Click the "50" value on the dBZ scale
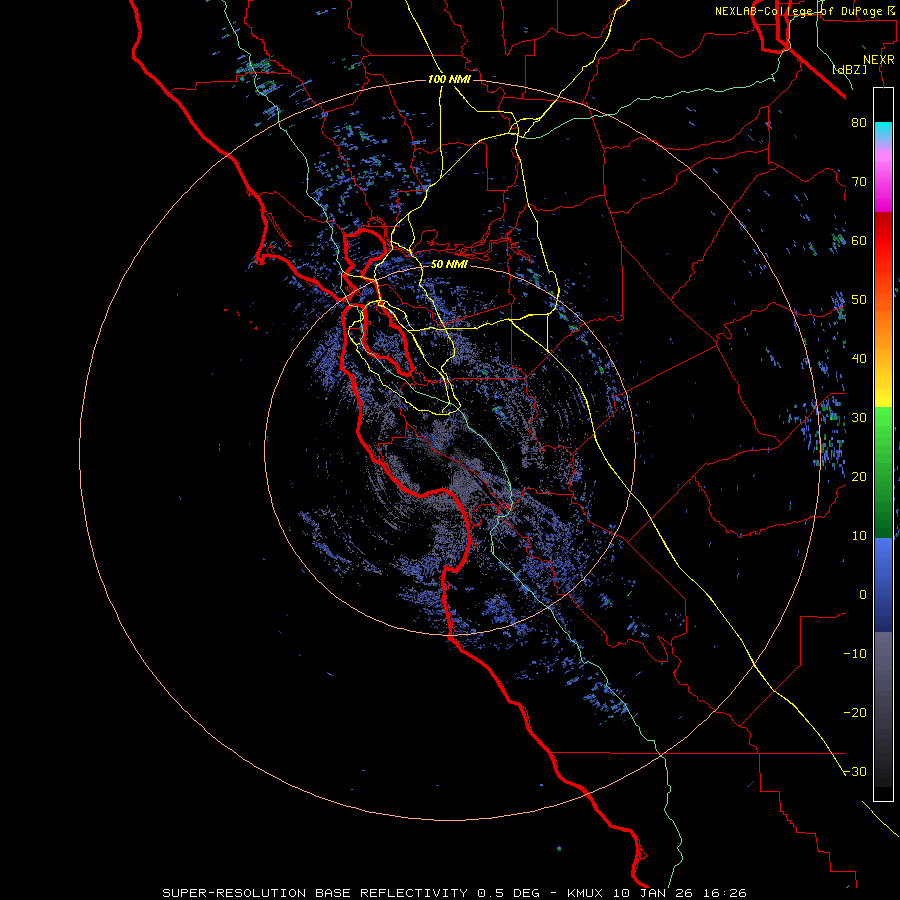Image resolution: width=900 pixels, height=900 pixels. 859,300
